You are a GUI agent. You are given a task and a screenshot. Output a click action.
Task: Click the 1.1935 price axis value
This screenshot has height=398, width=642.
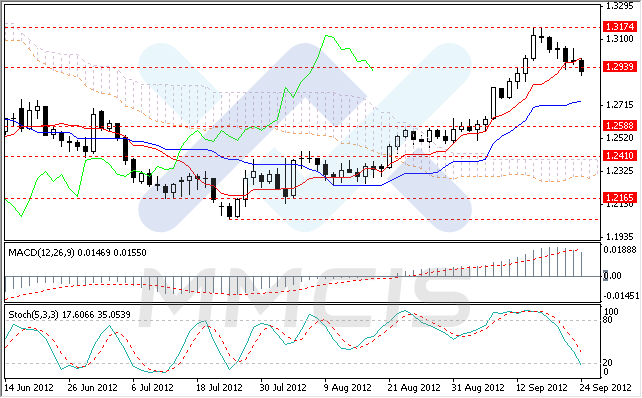click(620, 236)
